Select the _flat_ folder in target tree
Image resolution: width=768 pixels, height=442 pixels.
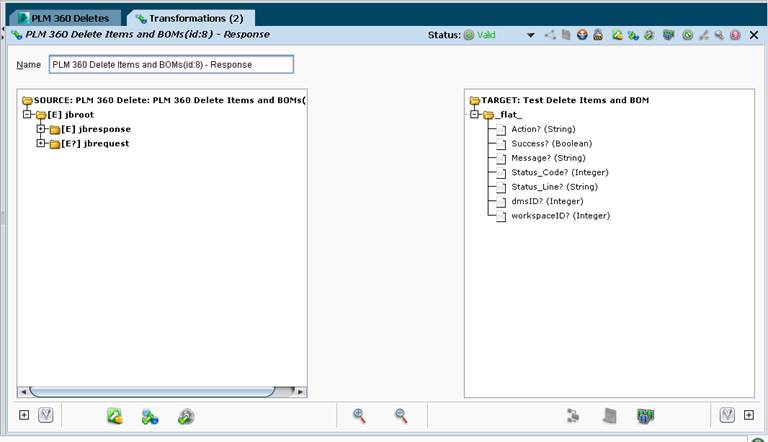click(x=503, y=115)
